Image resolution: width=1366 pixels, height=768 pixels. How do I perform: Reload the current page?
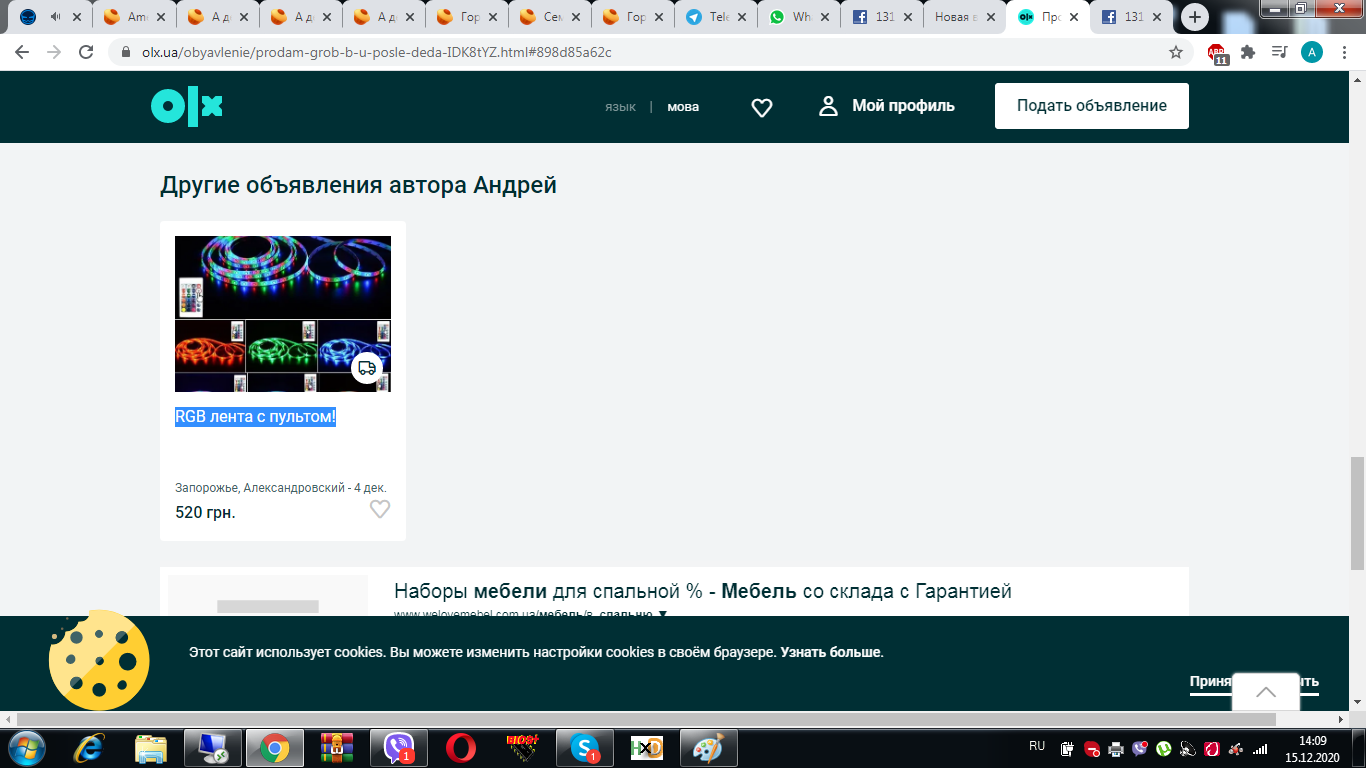point(86,52)
